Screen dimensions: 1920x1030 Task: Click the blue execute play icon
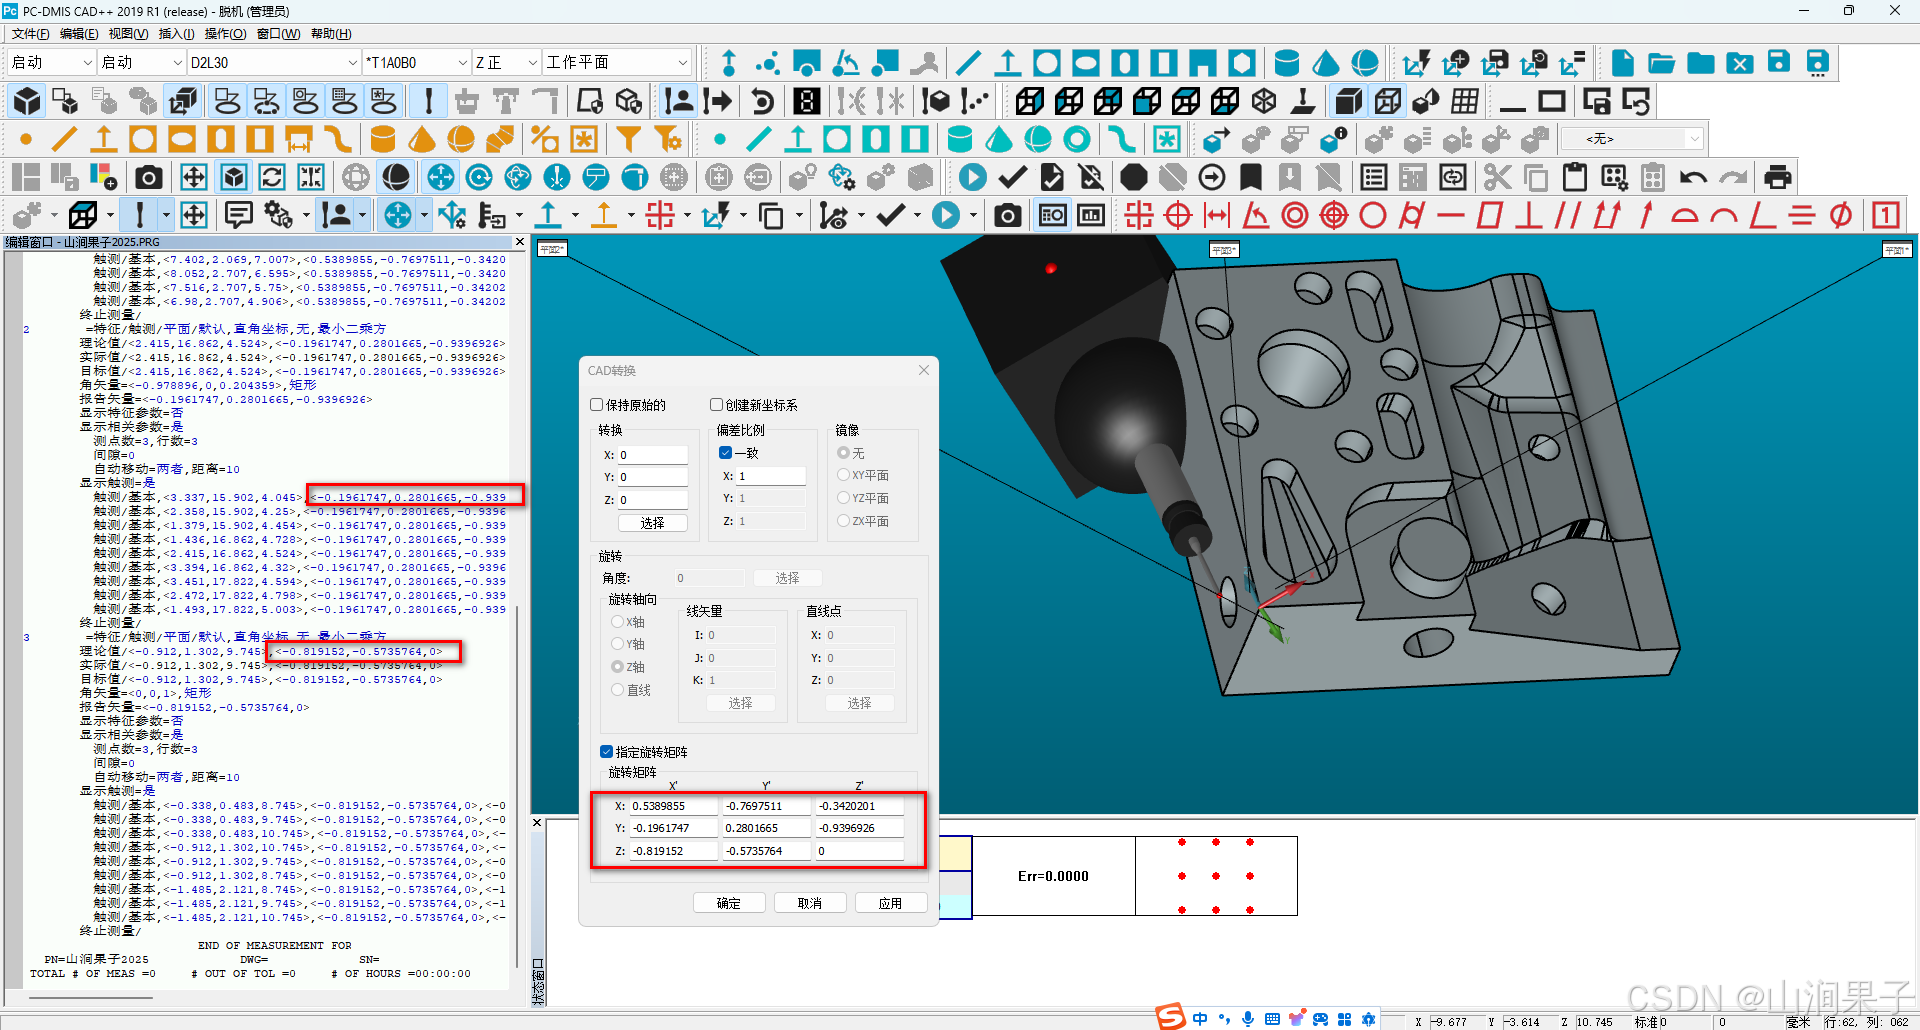pyautogui.click(x=972, y=178)
